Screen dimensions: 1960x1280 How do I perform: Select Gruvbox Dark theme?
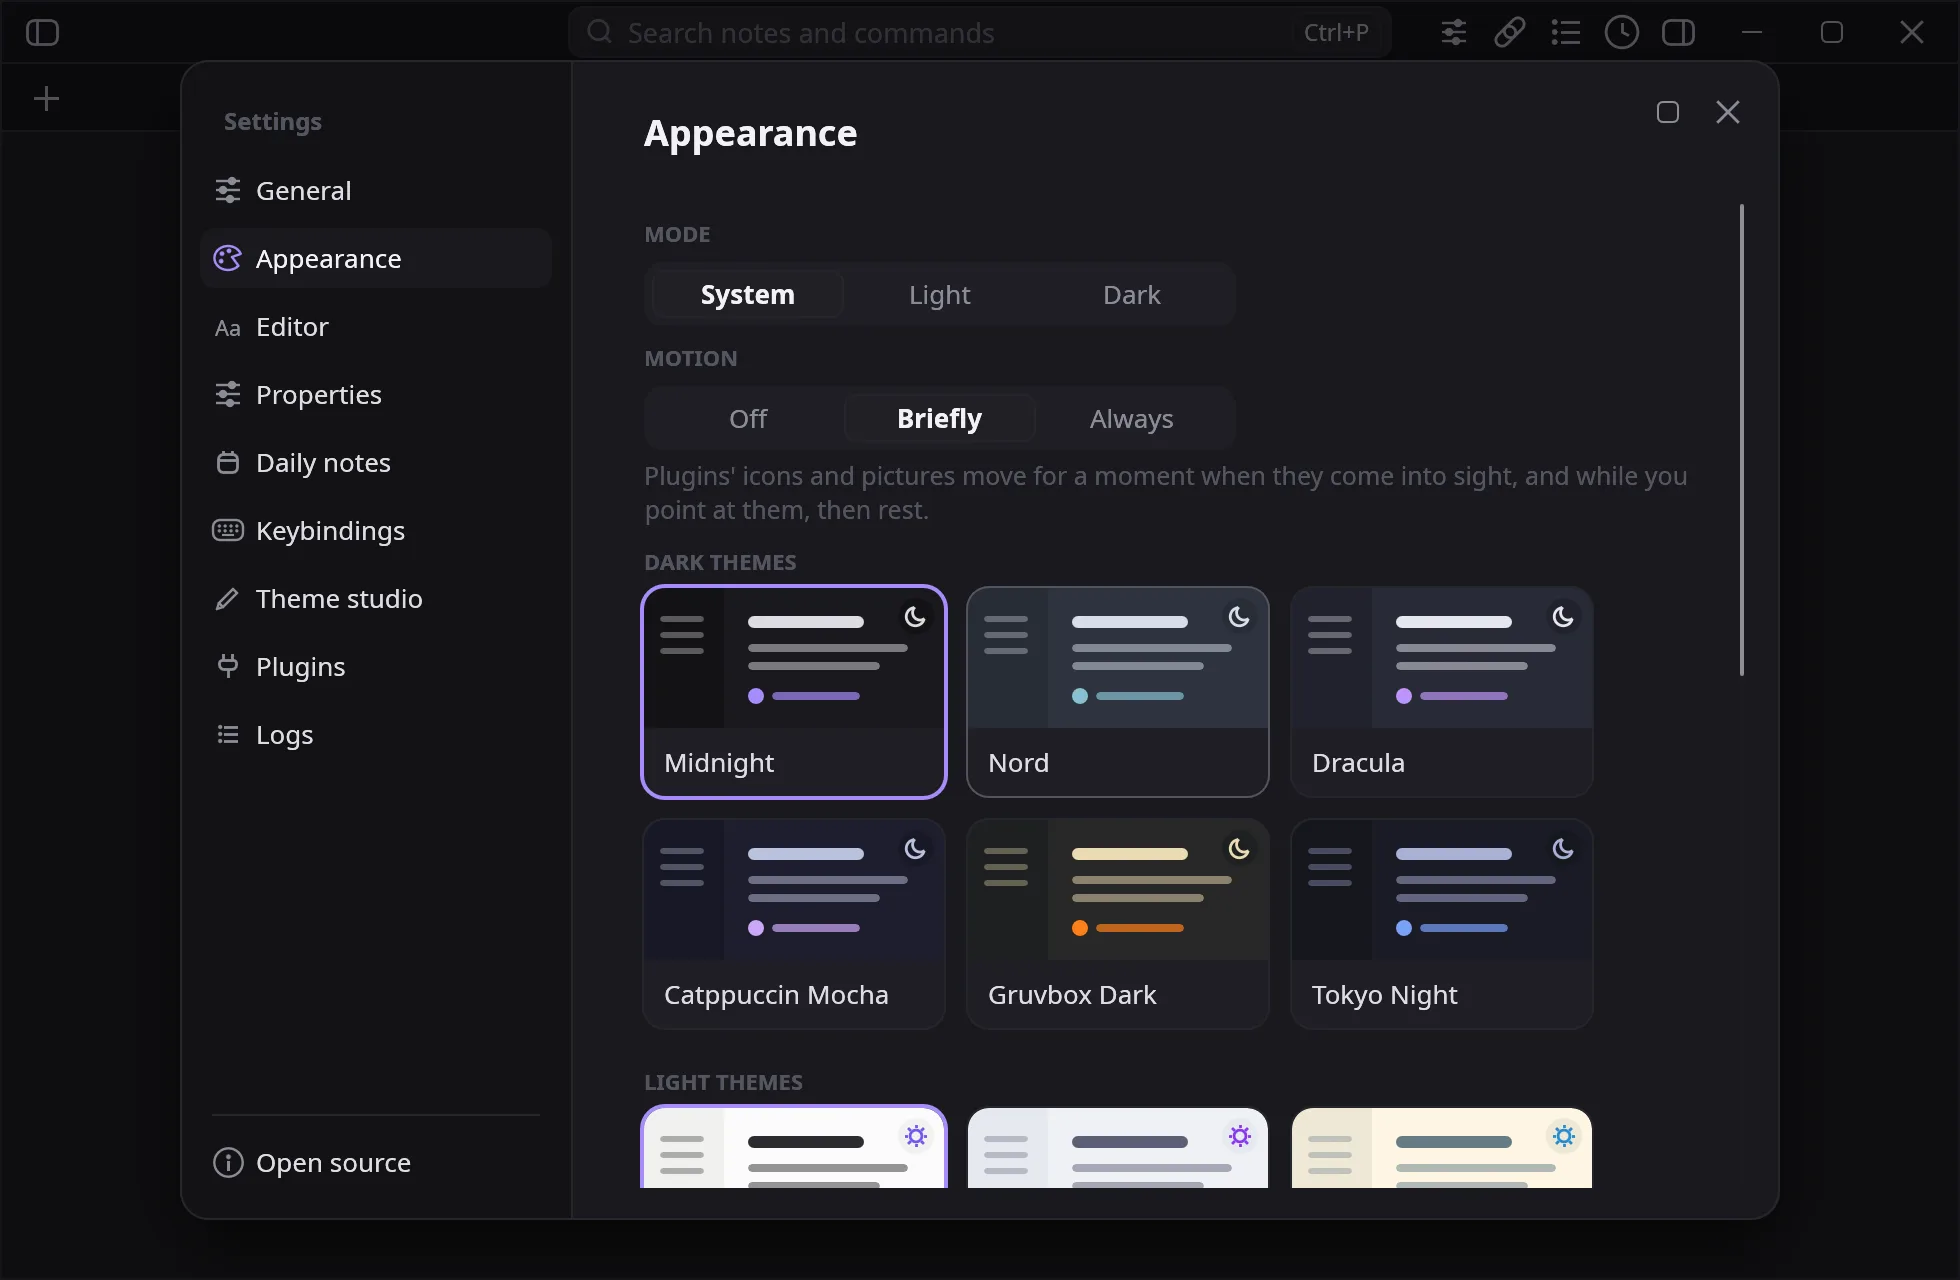pos(1118,924)
